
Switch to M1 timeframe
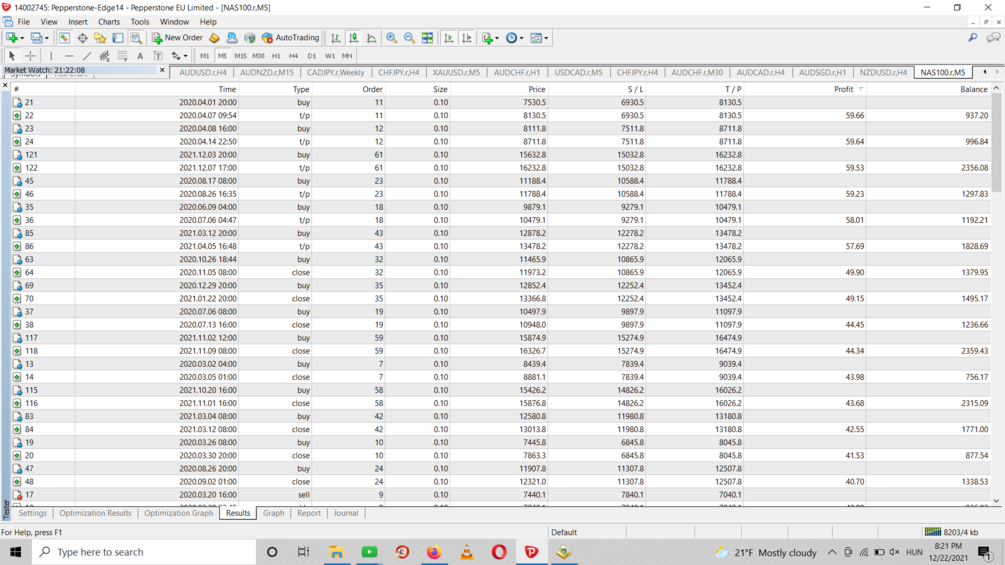pyautogui.click(x=204, y=56)
